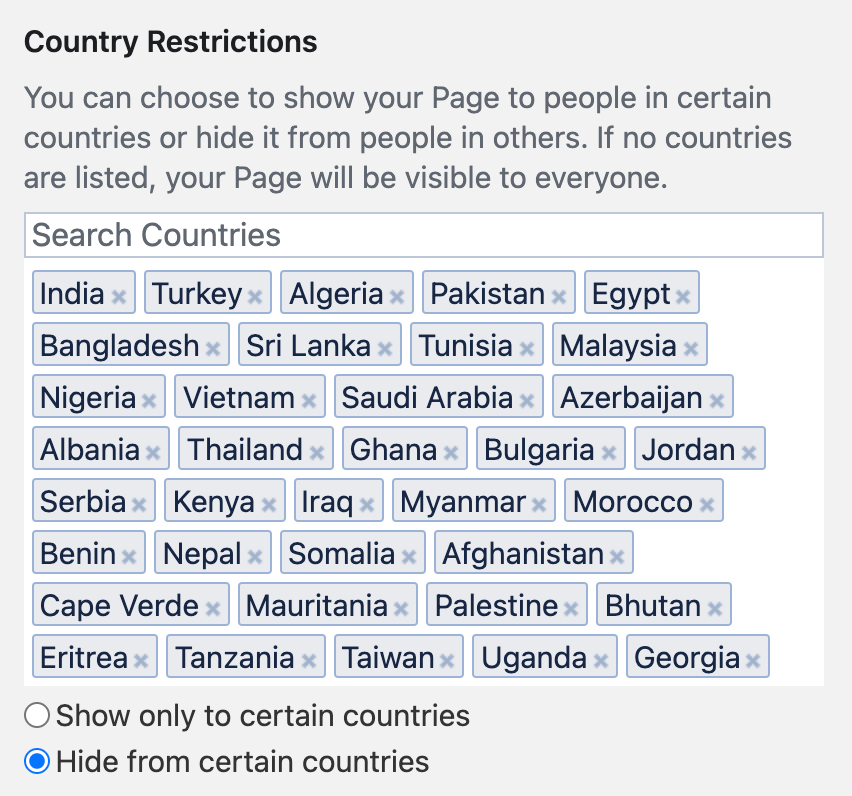Remove Saudi Arabia from the list
The height and width of the screenshot is (796, 852).
click(527, 400)
